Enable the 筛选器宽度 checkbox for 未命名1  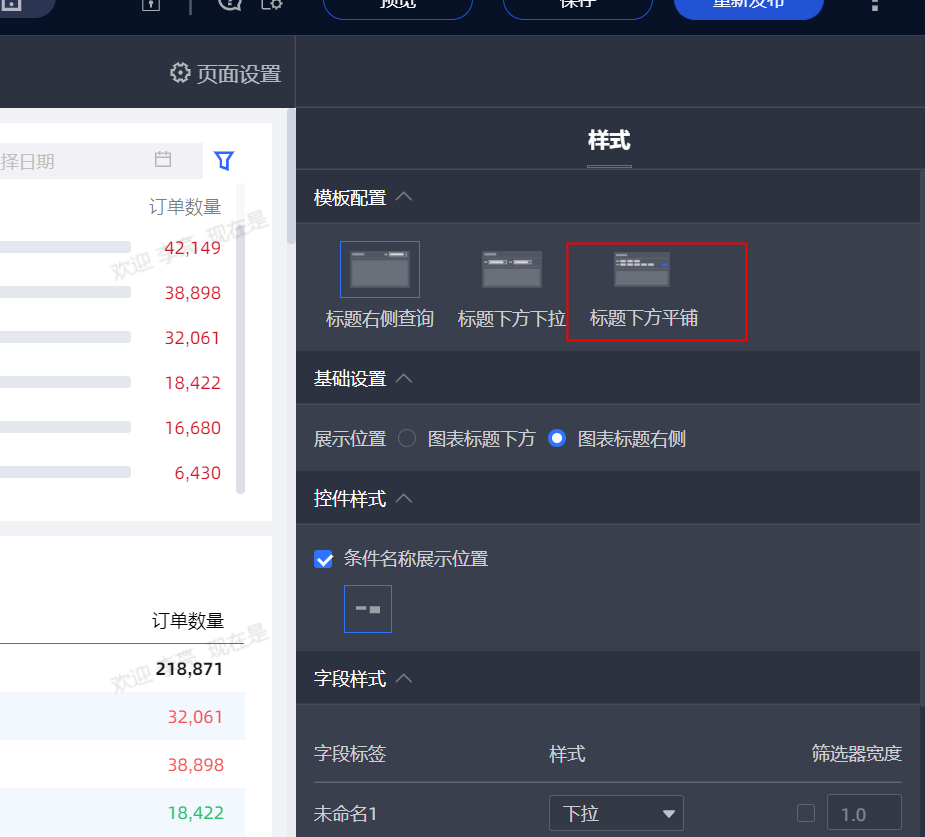click(x=806, y=813)
